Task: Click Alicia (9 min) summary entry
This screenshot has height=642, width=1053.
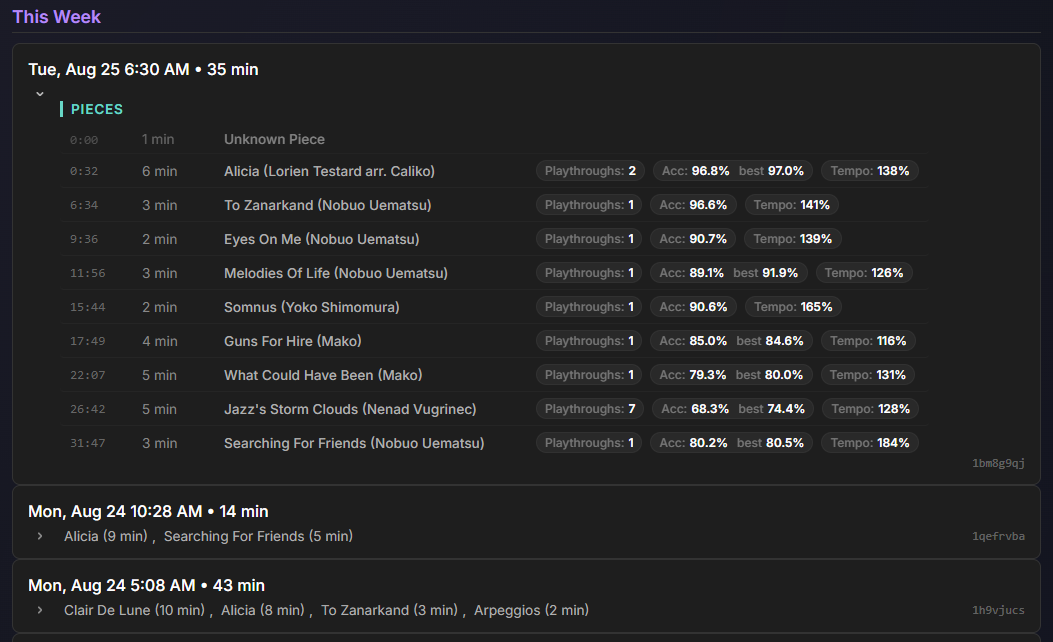Action: [105, 536]
